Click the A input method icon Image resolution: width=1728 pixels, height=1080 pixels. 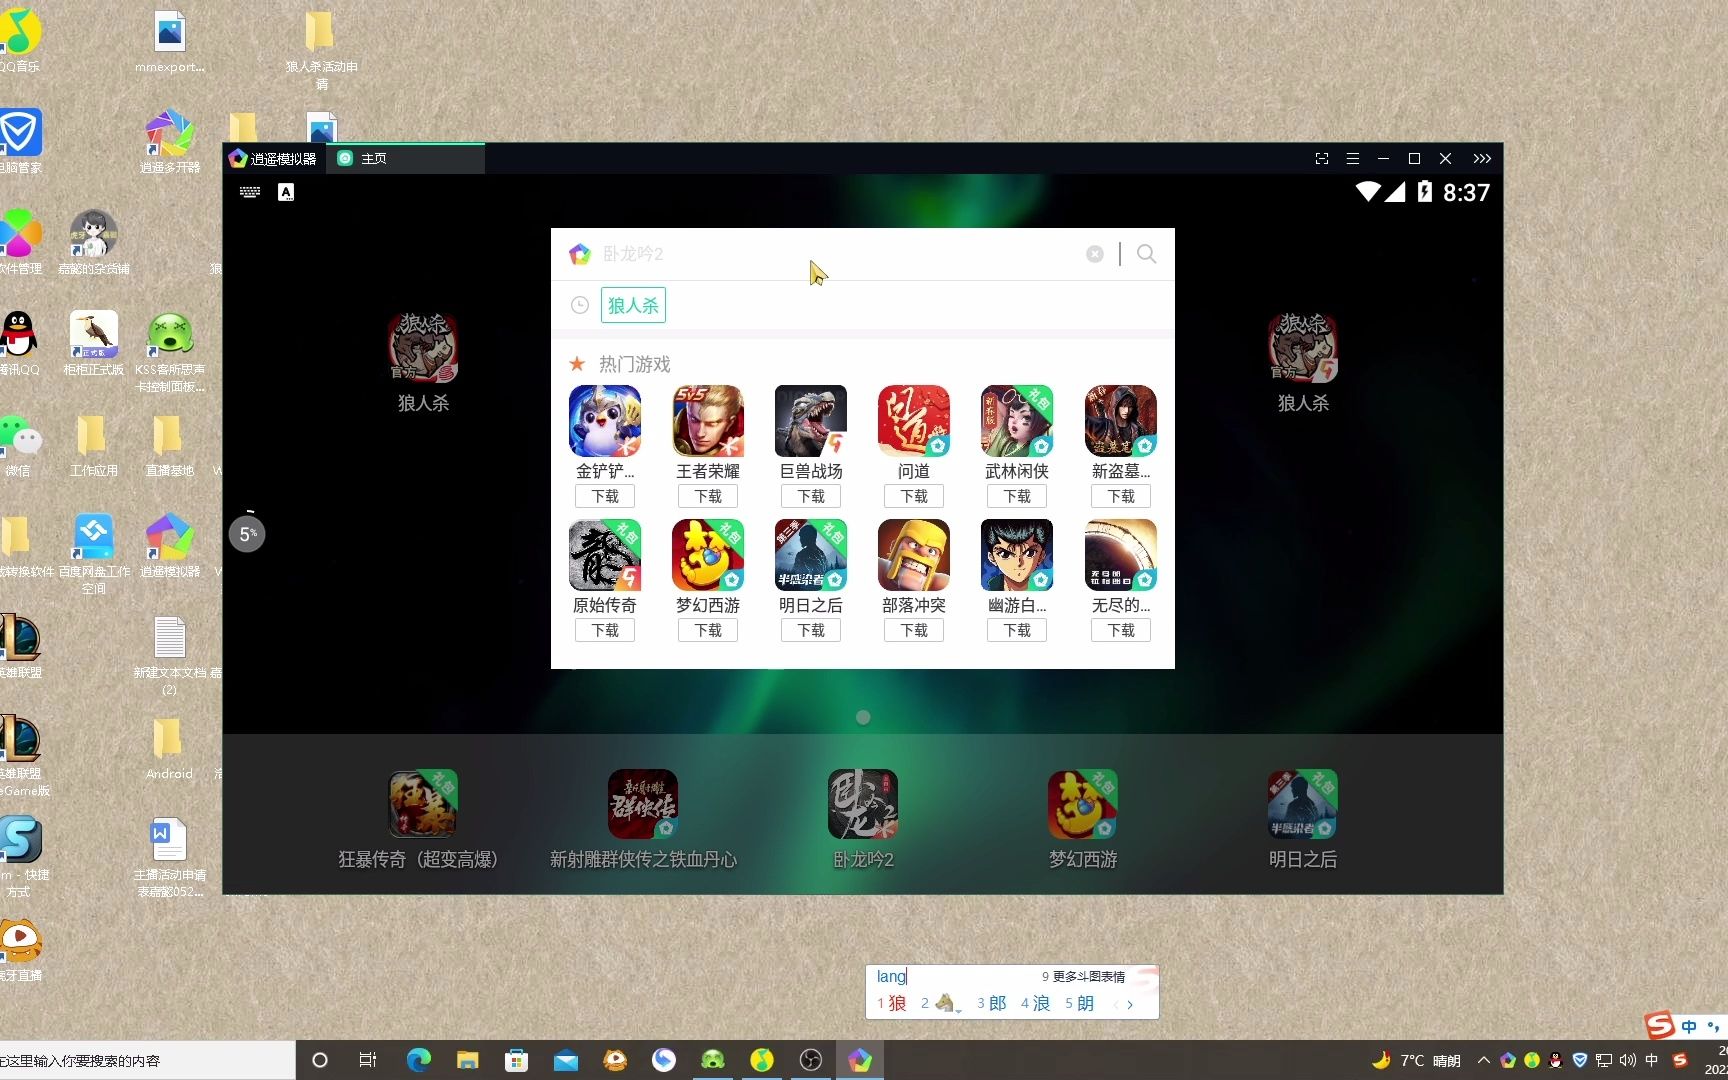pos(286,192)
